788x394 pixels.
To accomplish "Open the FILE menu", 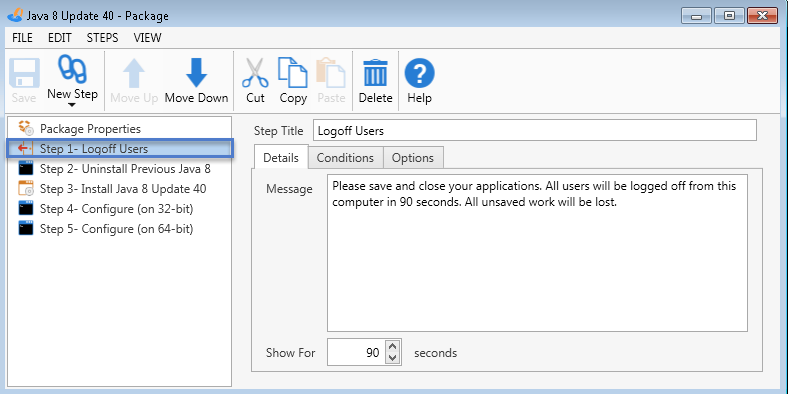I will click(22, 38).
